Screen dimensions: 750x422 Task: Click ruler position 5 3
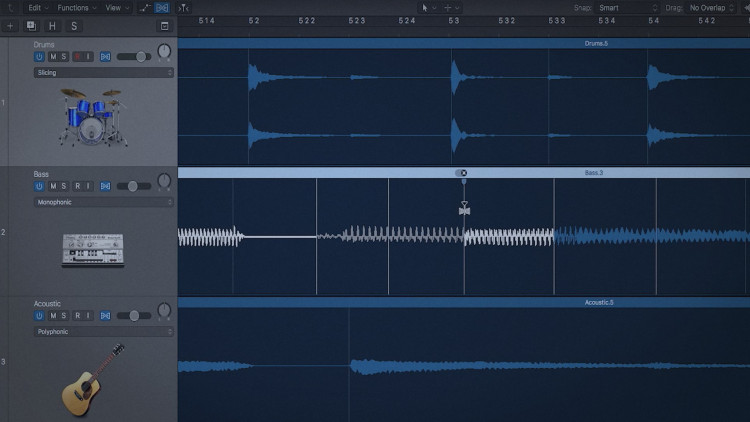454,21
